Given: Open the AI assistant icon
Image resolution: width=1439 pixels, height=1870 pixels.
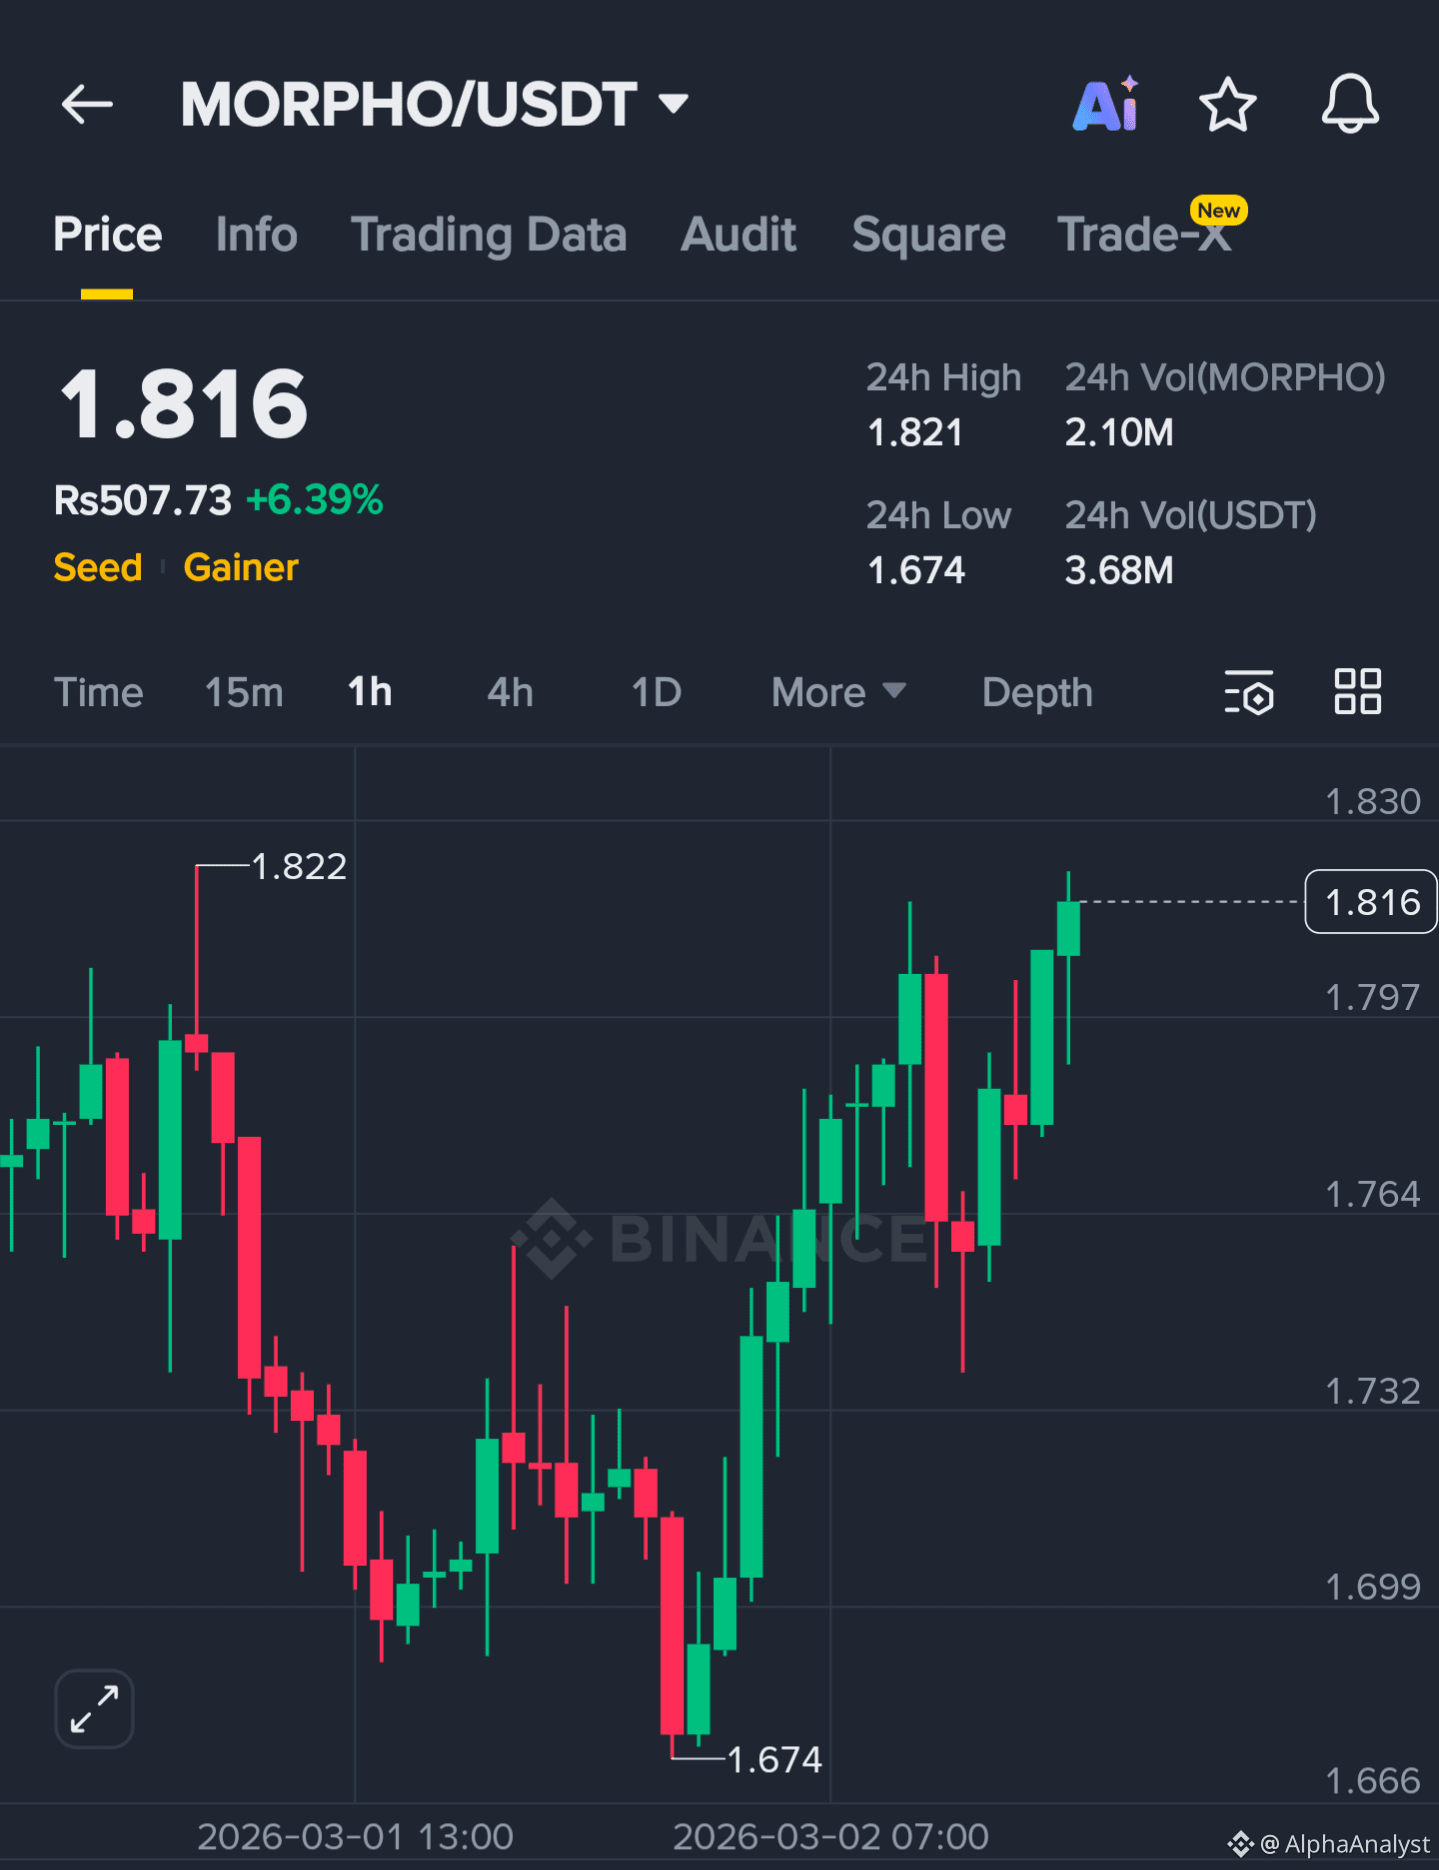Looking at the screenshot, I should (1106, 104).
